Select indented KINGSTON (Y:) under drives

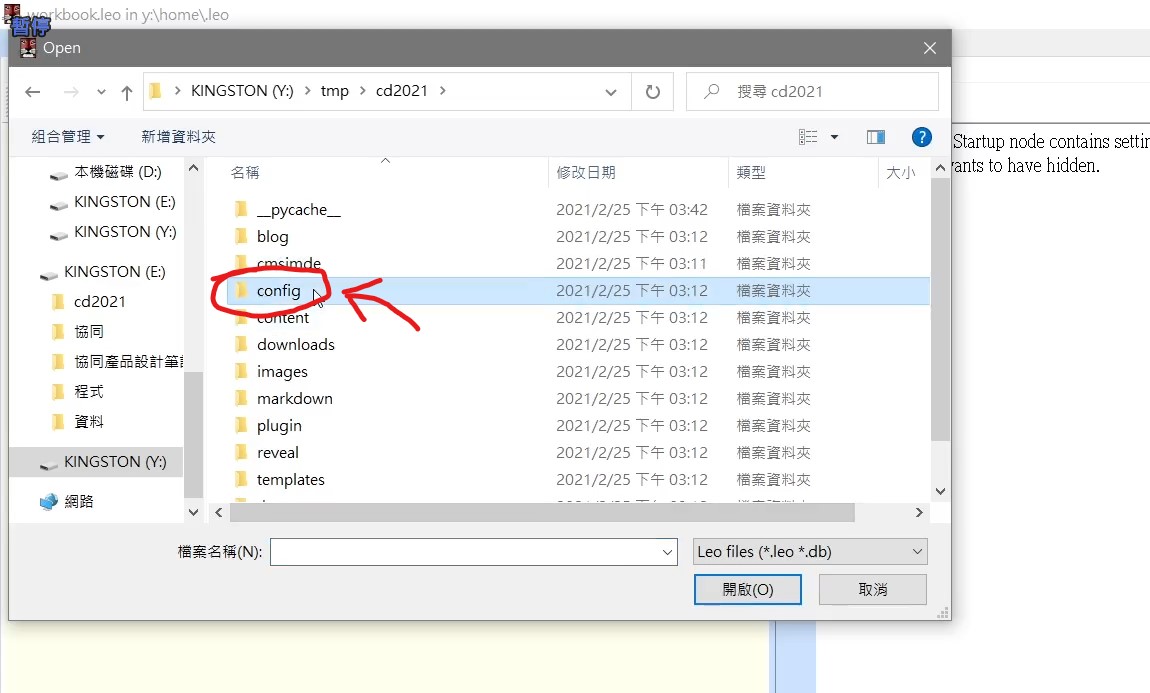[x=125, y=232]
